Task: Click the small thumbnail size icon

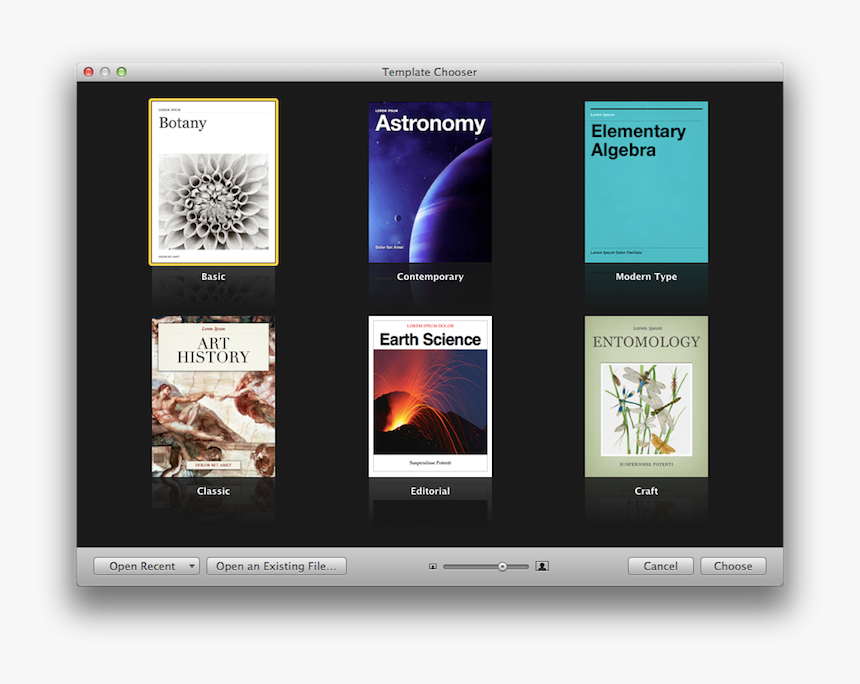Action: (x=433, y=566)
